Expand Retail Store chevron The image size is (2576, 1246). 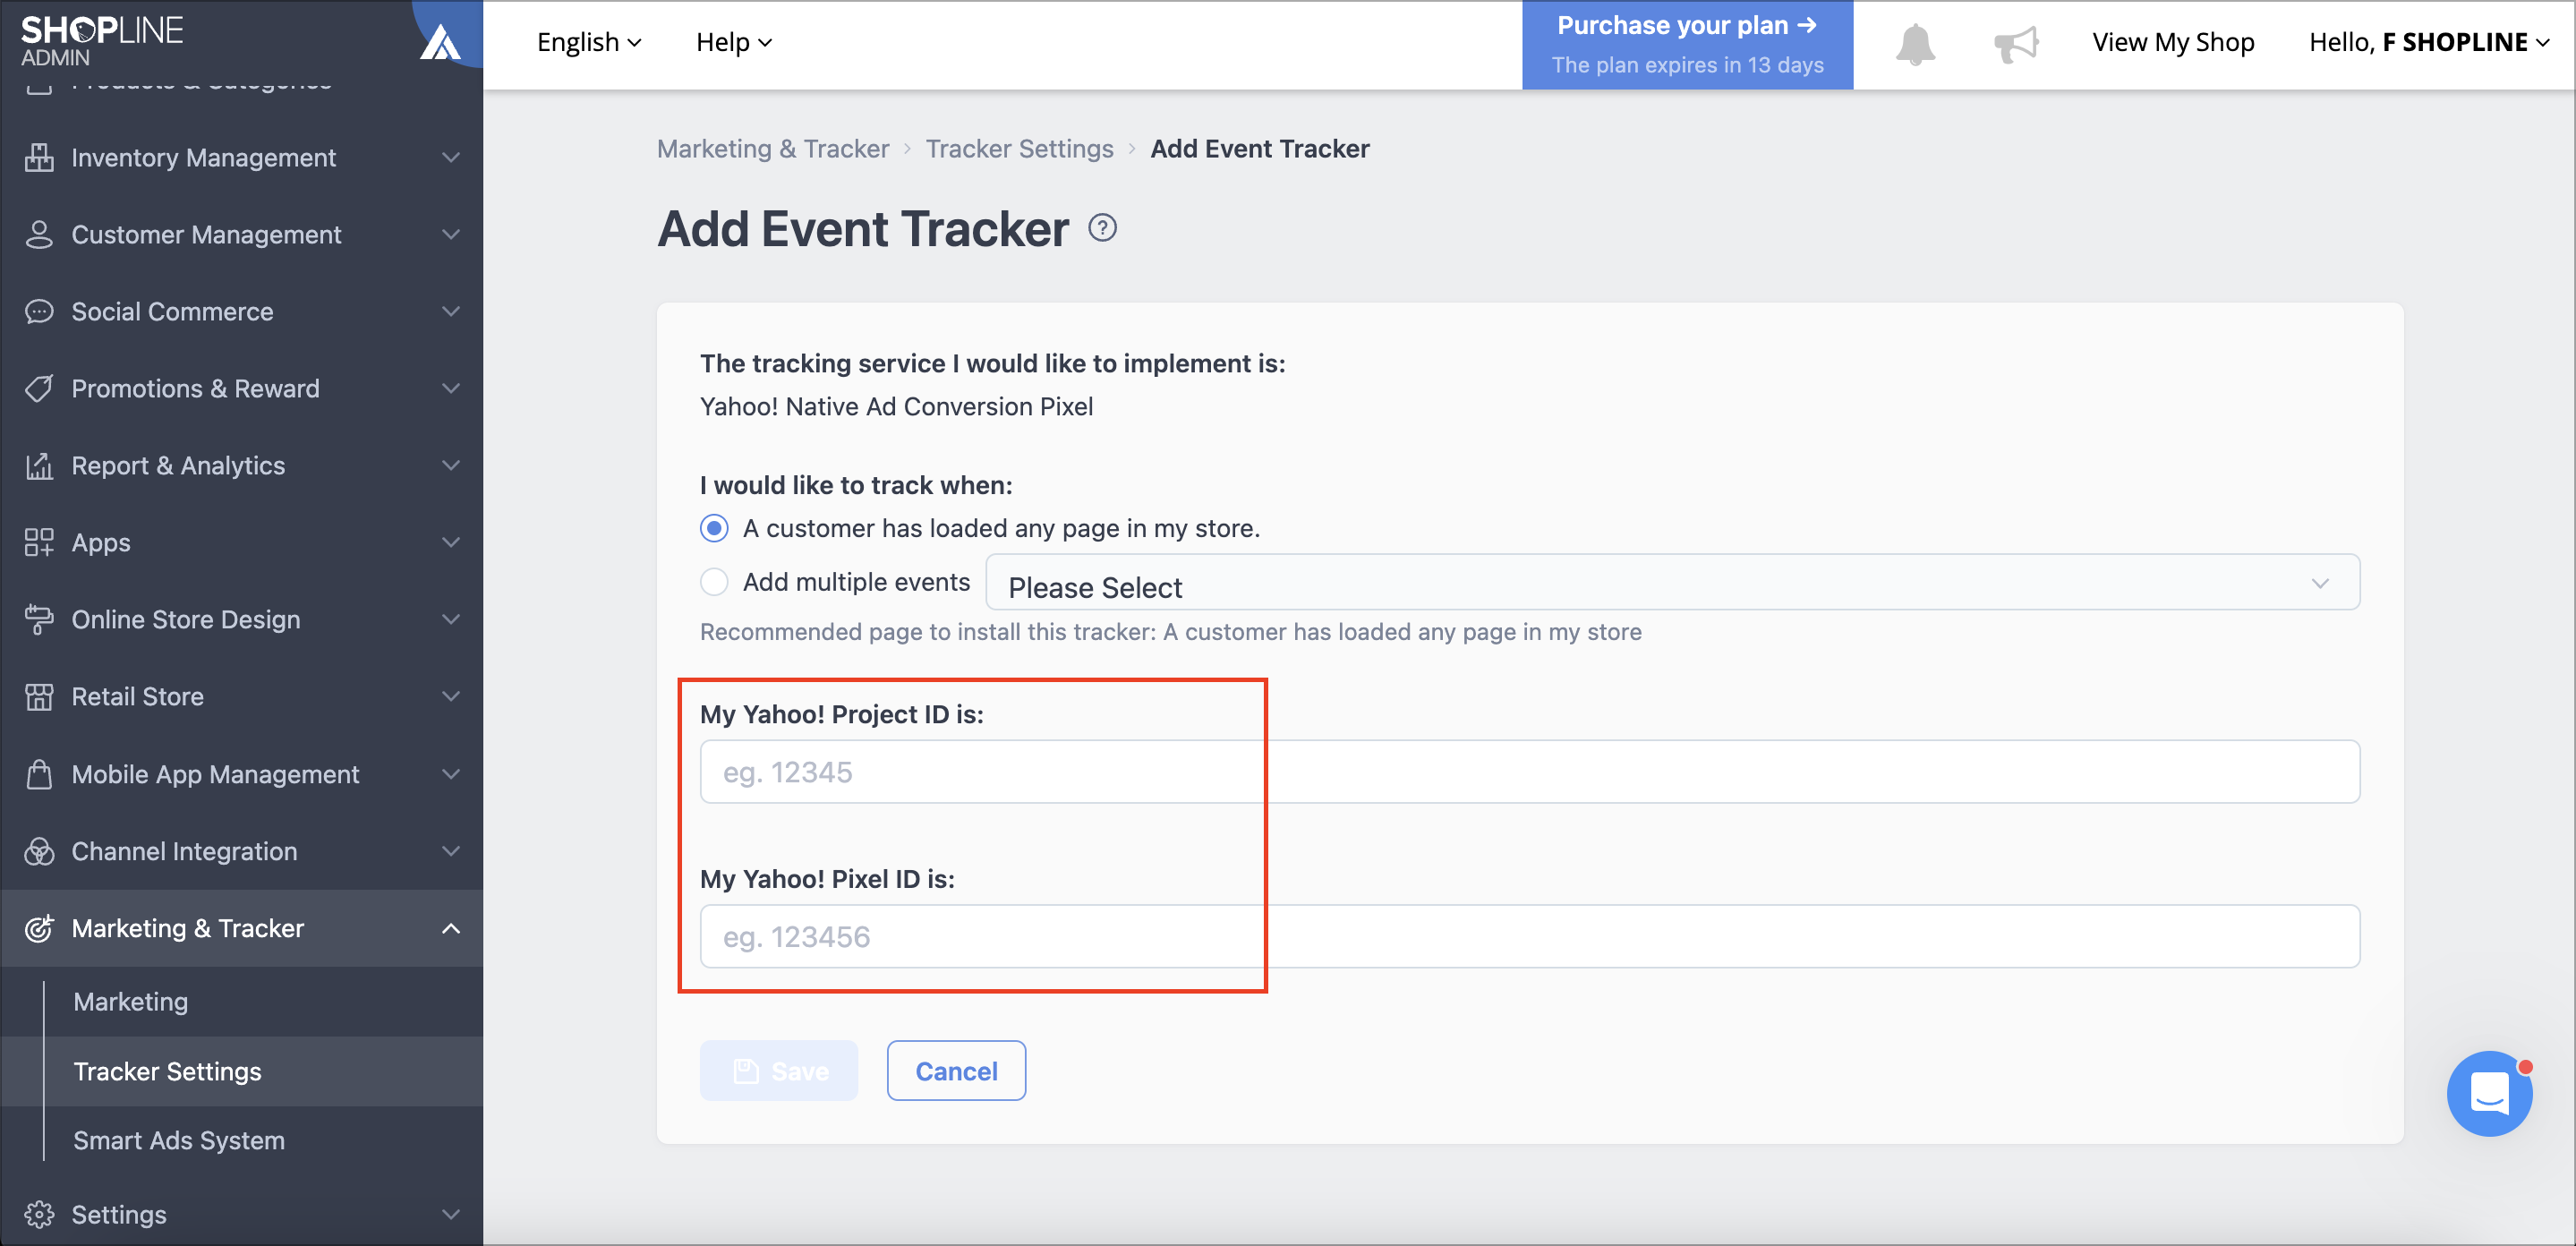pyautogui.click(x=451, y=696)
